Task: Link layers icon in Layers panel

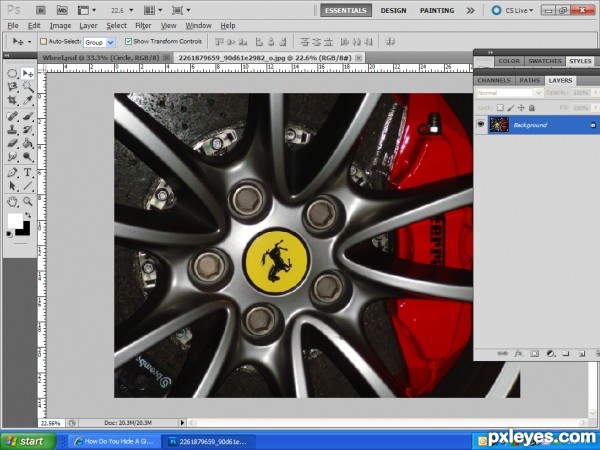Action: (502, 354)
